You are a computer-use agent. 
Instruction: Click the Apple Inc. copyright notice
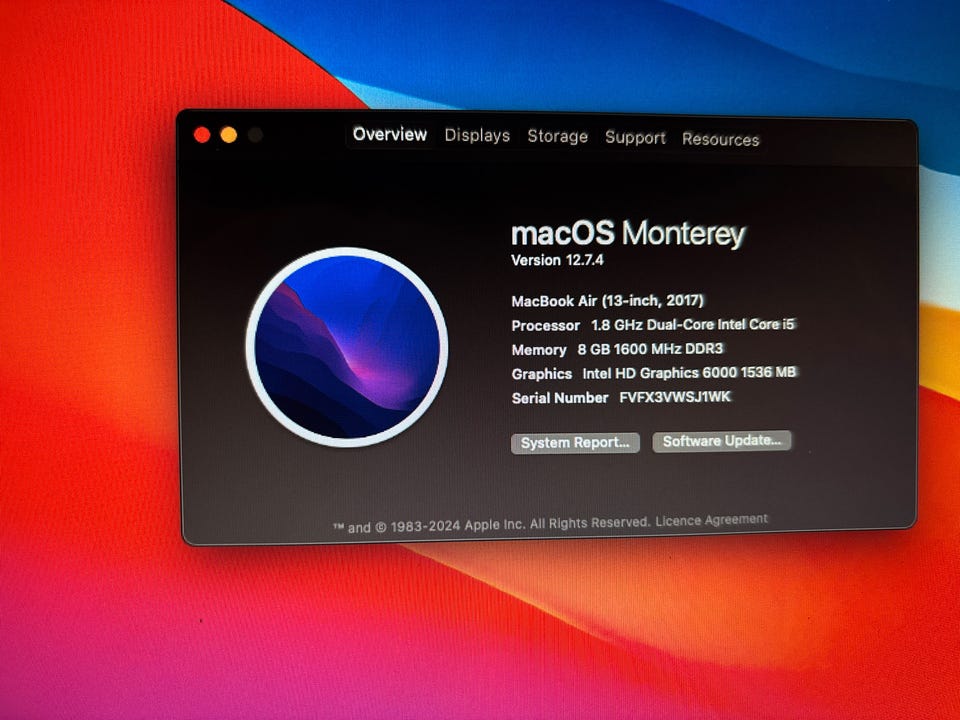(x=492, y=525)
